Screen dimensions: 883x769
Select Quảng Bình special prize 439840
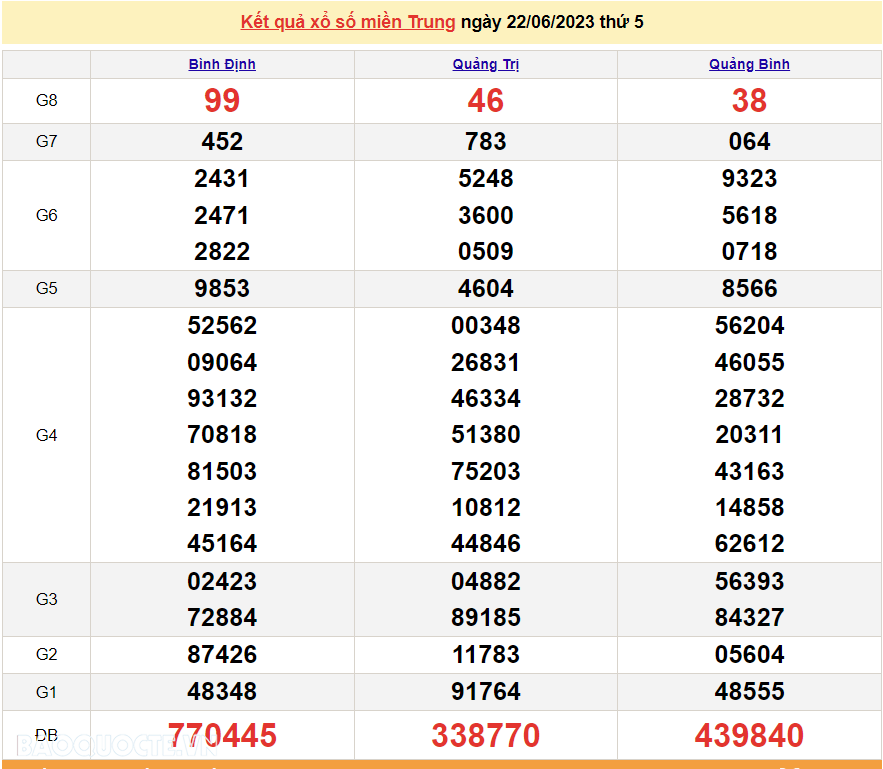749,736
